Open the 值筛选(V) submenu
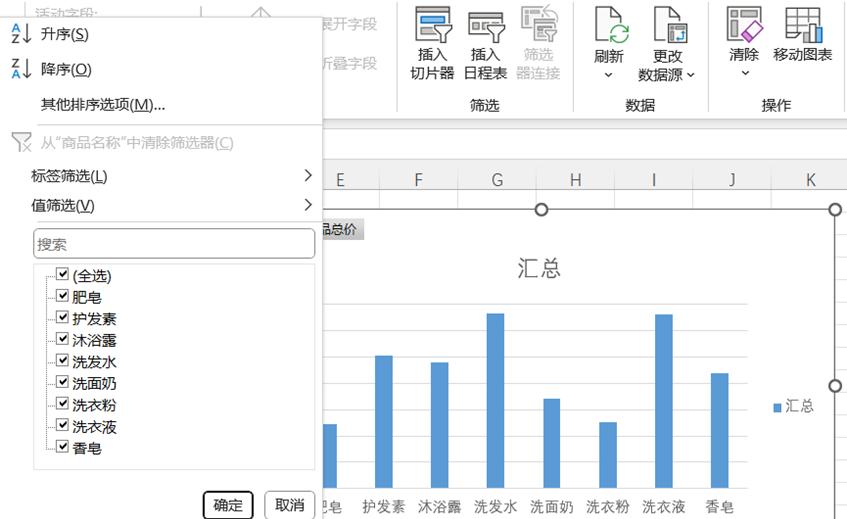Screen dimensions: 847x519 coord(63,205)
